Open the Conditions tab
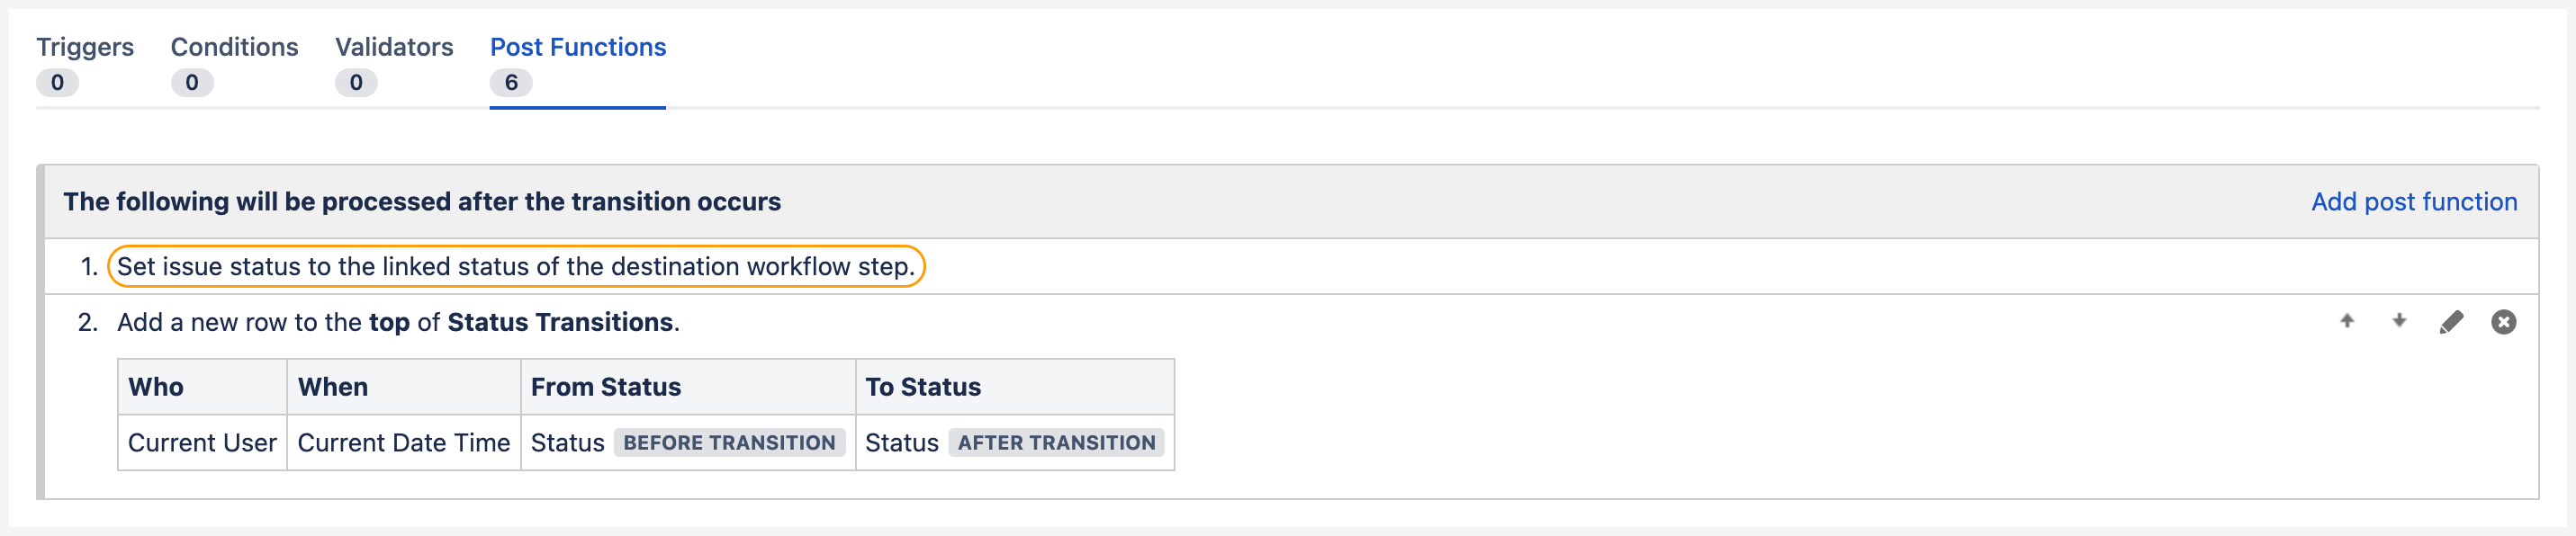 (233, 46)
